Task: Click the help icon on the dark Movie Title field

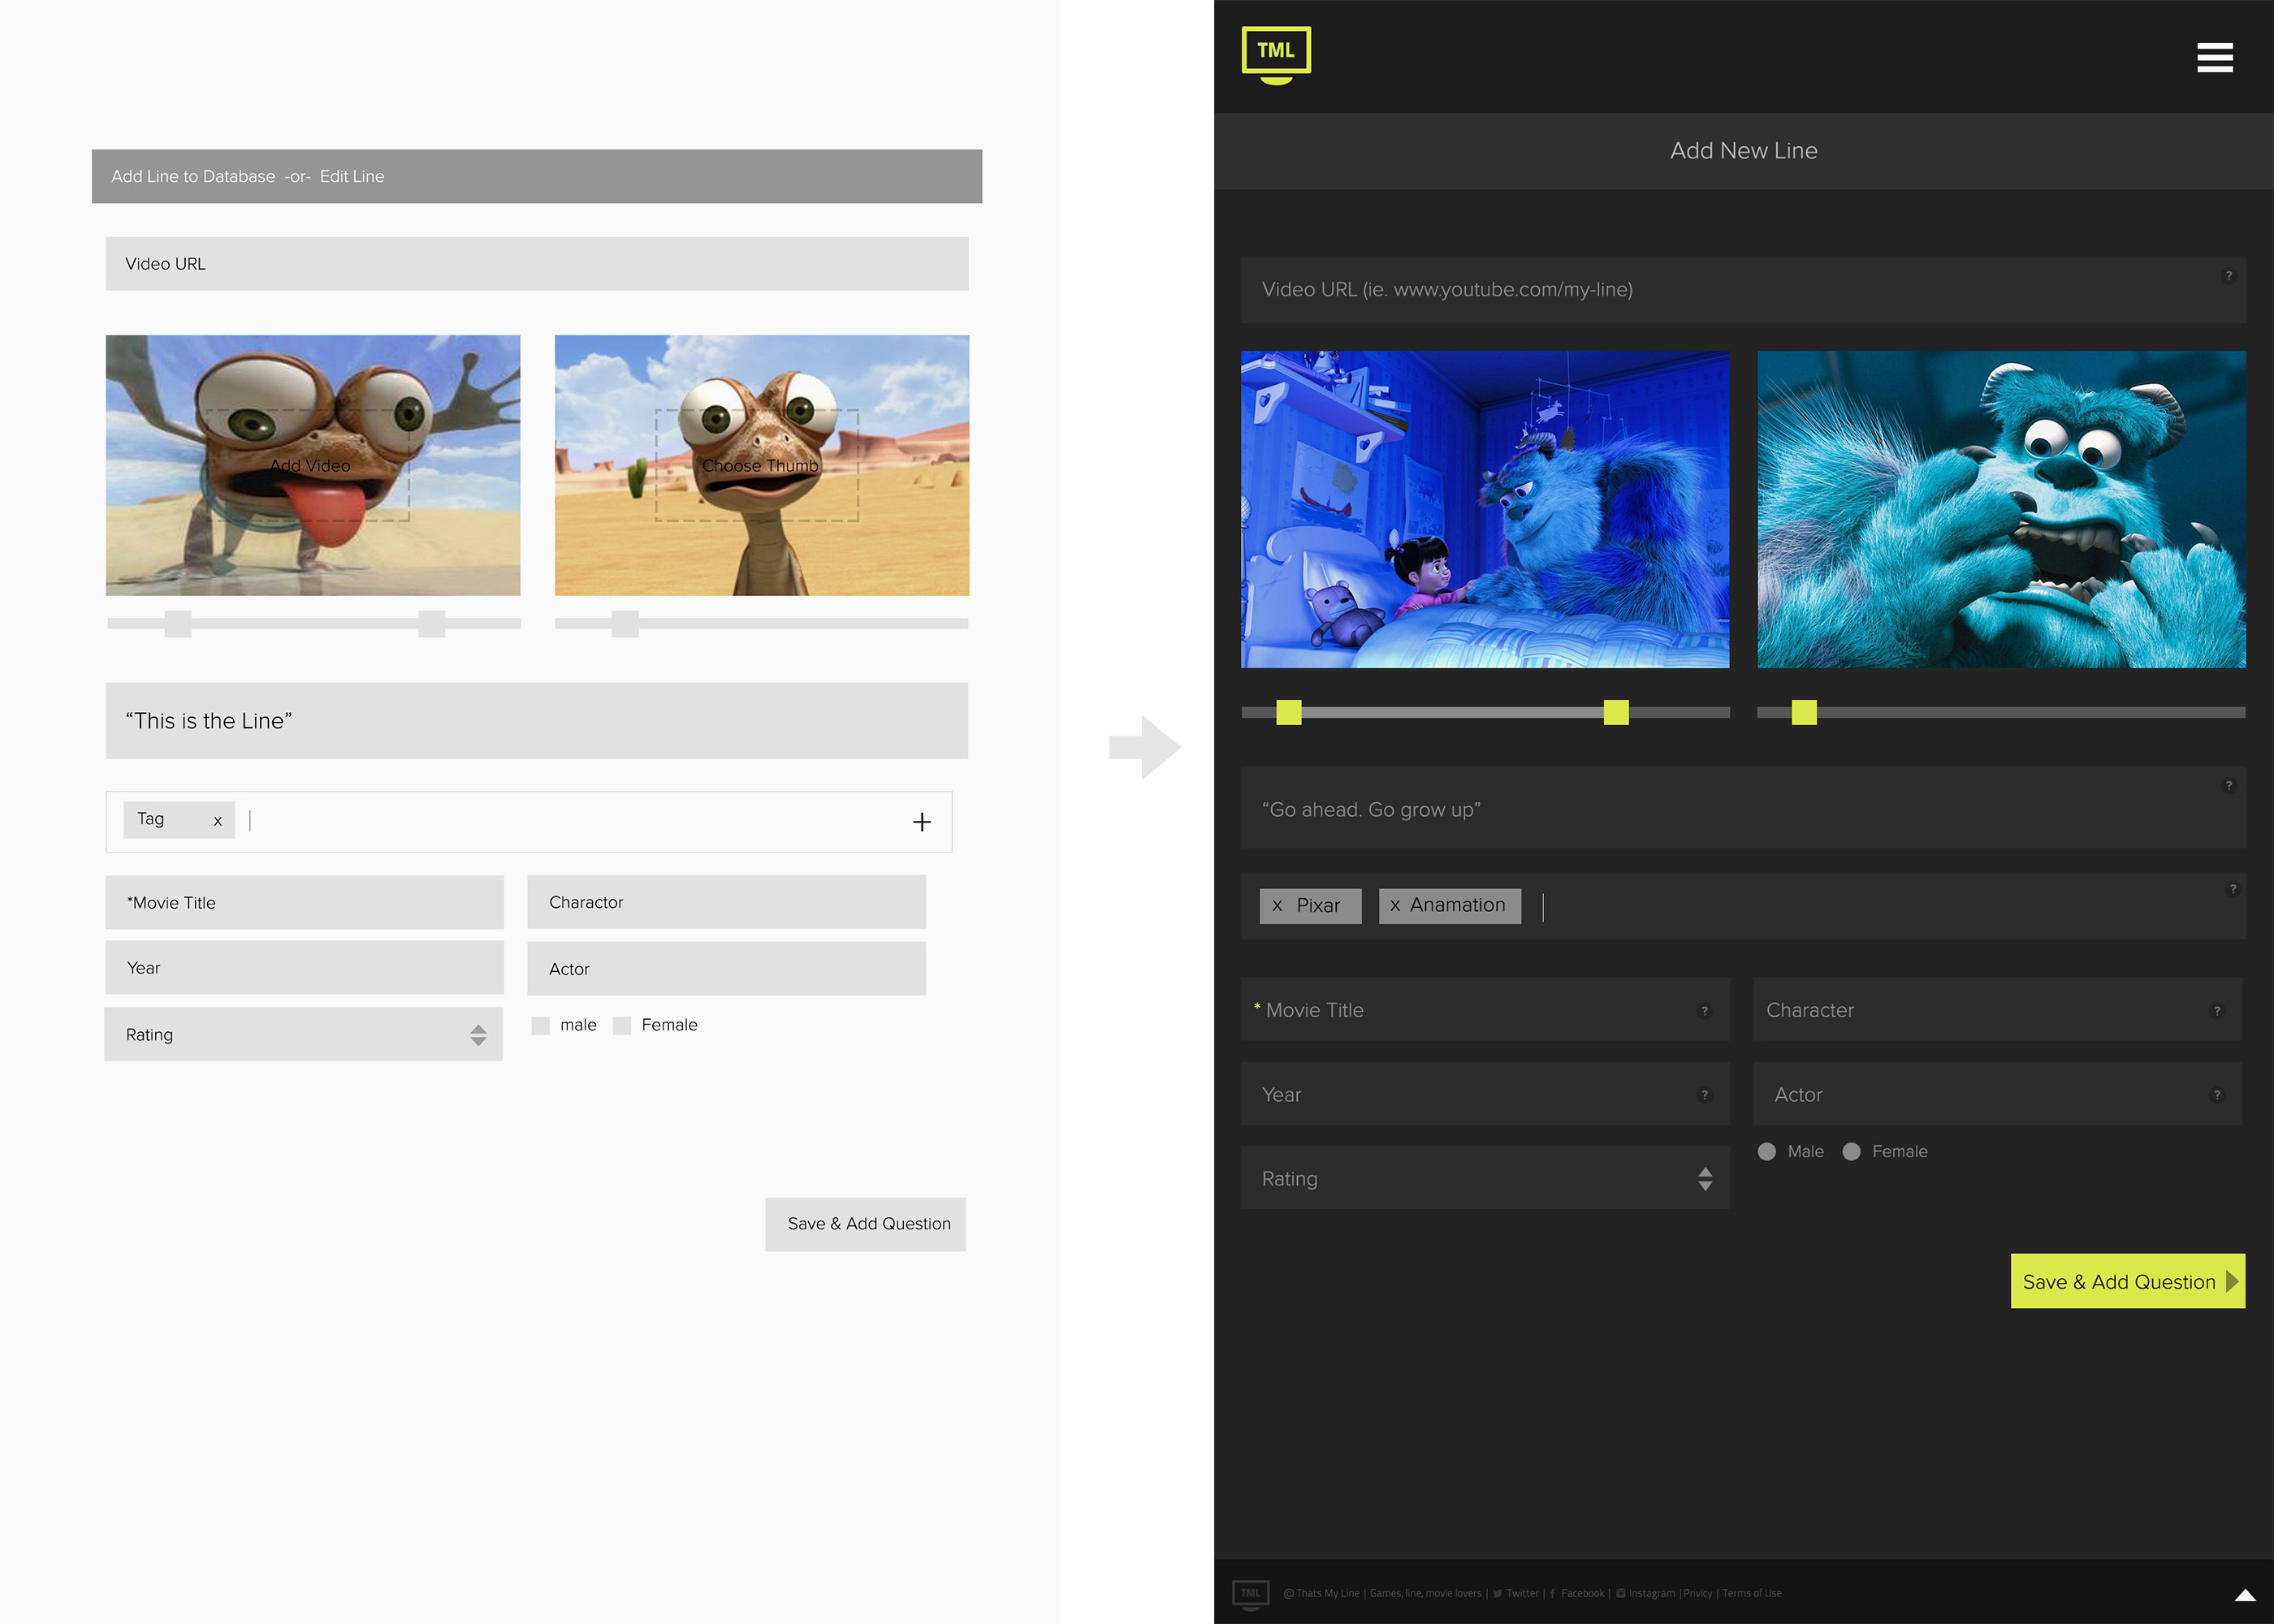Action: pyautogui.click(x=1705, y=1011)
